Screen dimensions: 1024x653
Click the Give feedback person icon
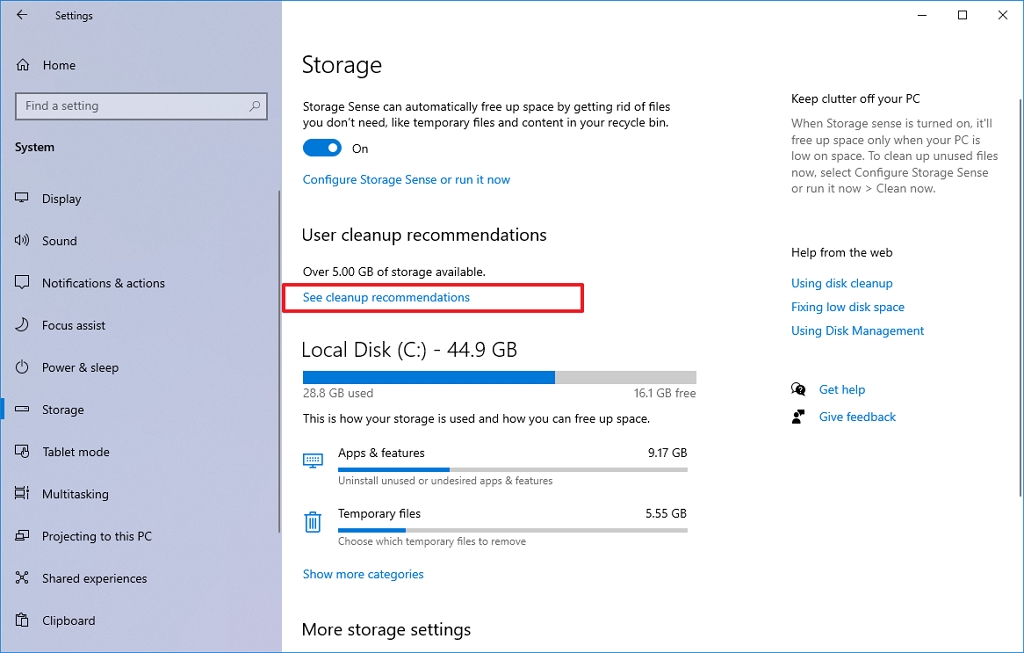click(798, 417)
